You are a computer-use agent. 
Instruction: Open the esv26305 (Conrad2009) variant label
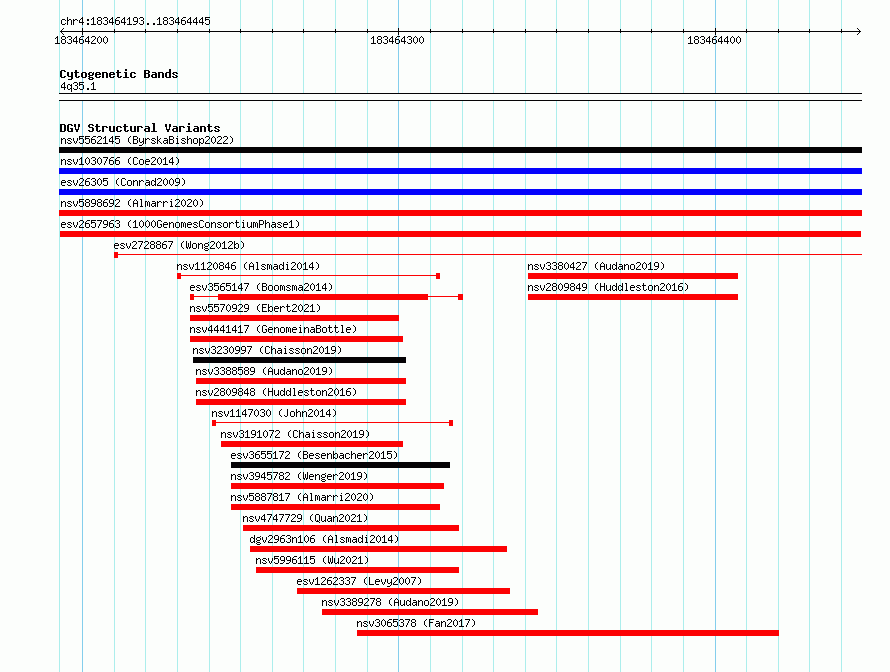click(x=123, y=182)
